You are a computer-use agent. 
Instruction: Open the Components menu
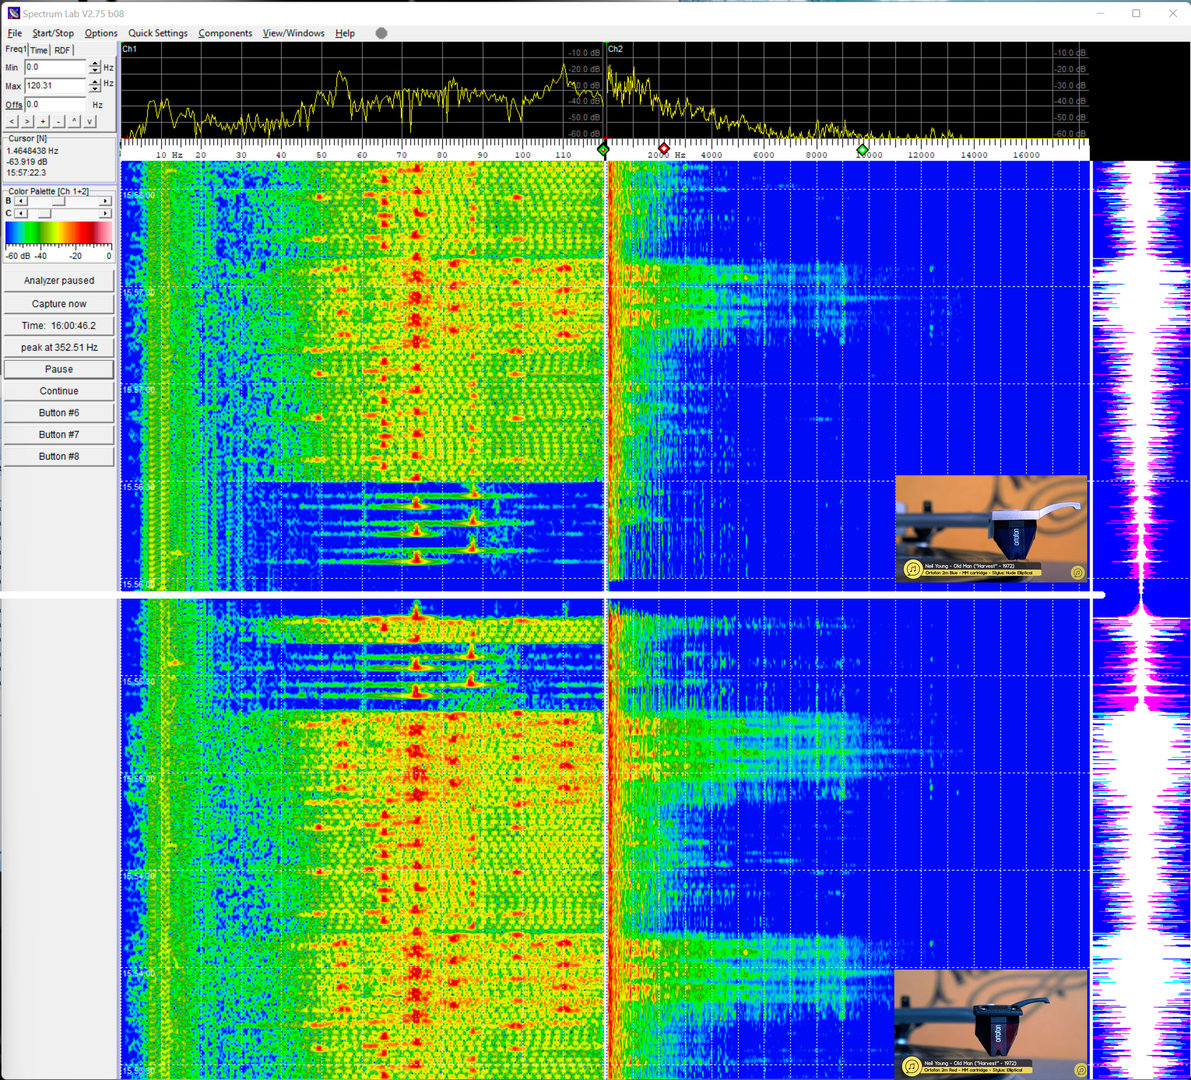point(225,33)
